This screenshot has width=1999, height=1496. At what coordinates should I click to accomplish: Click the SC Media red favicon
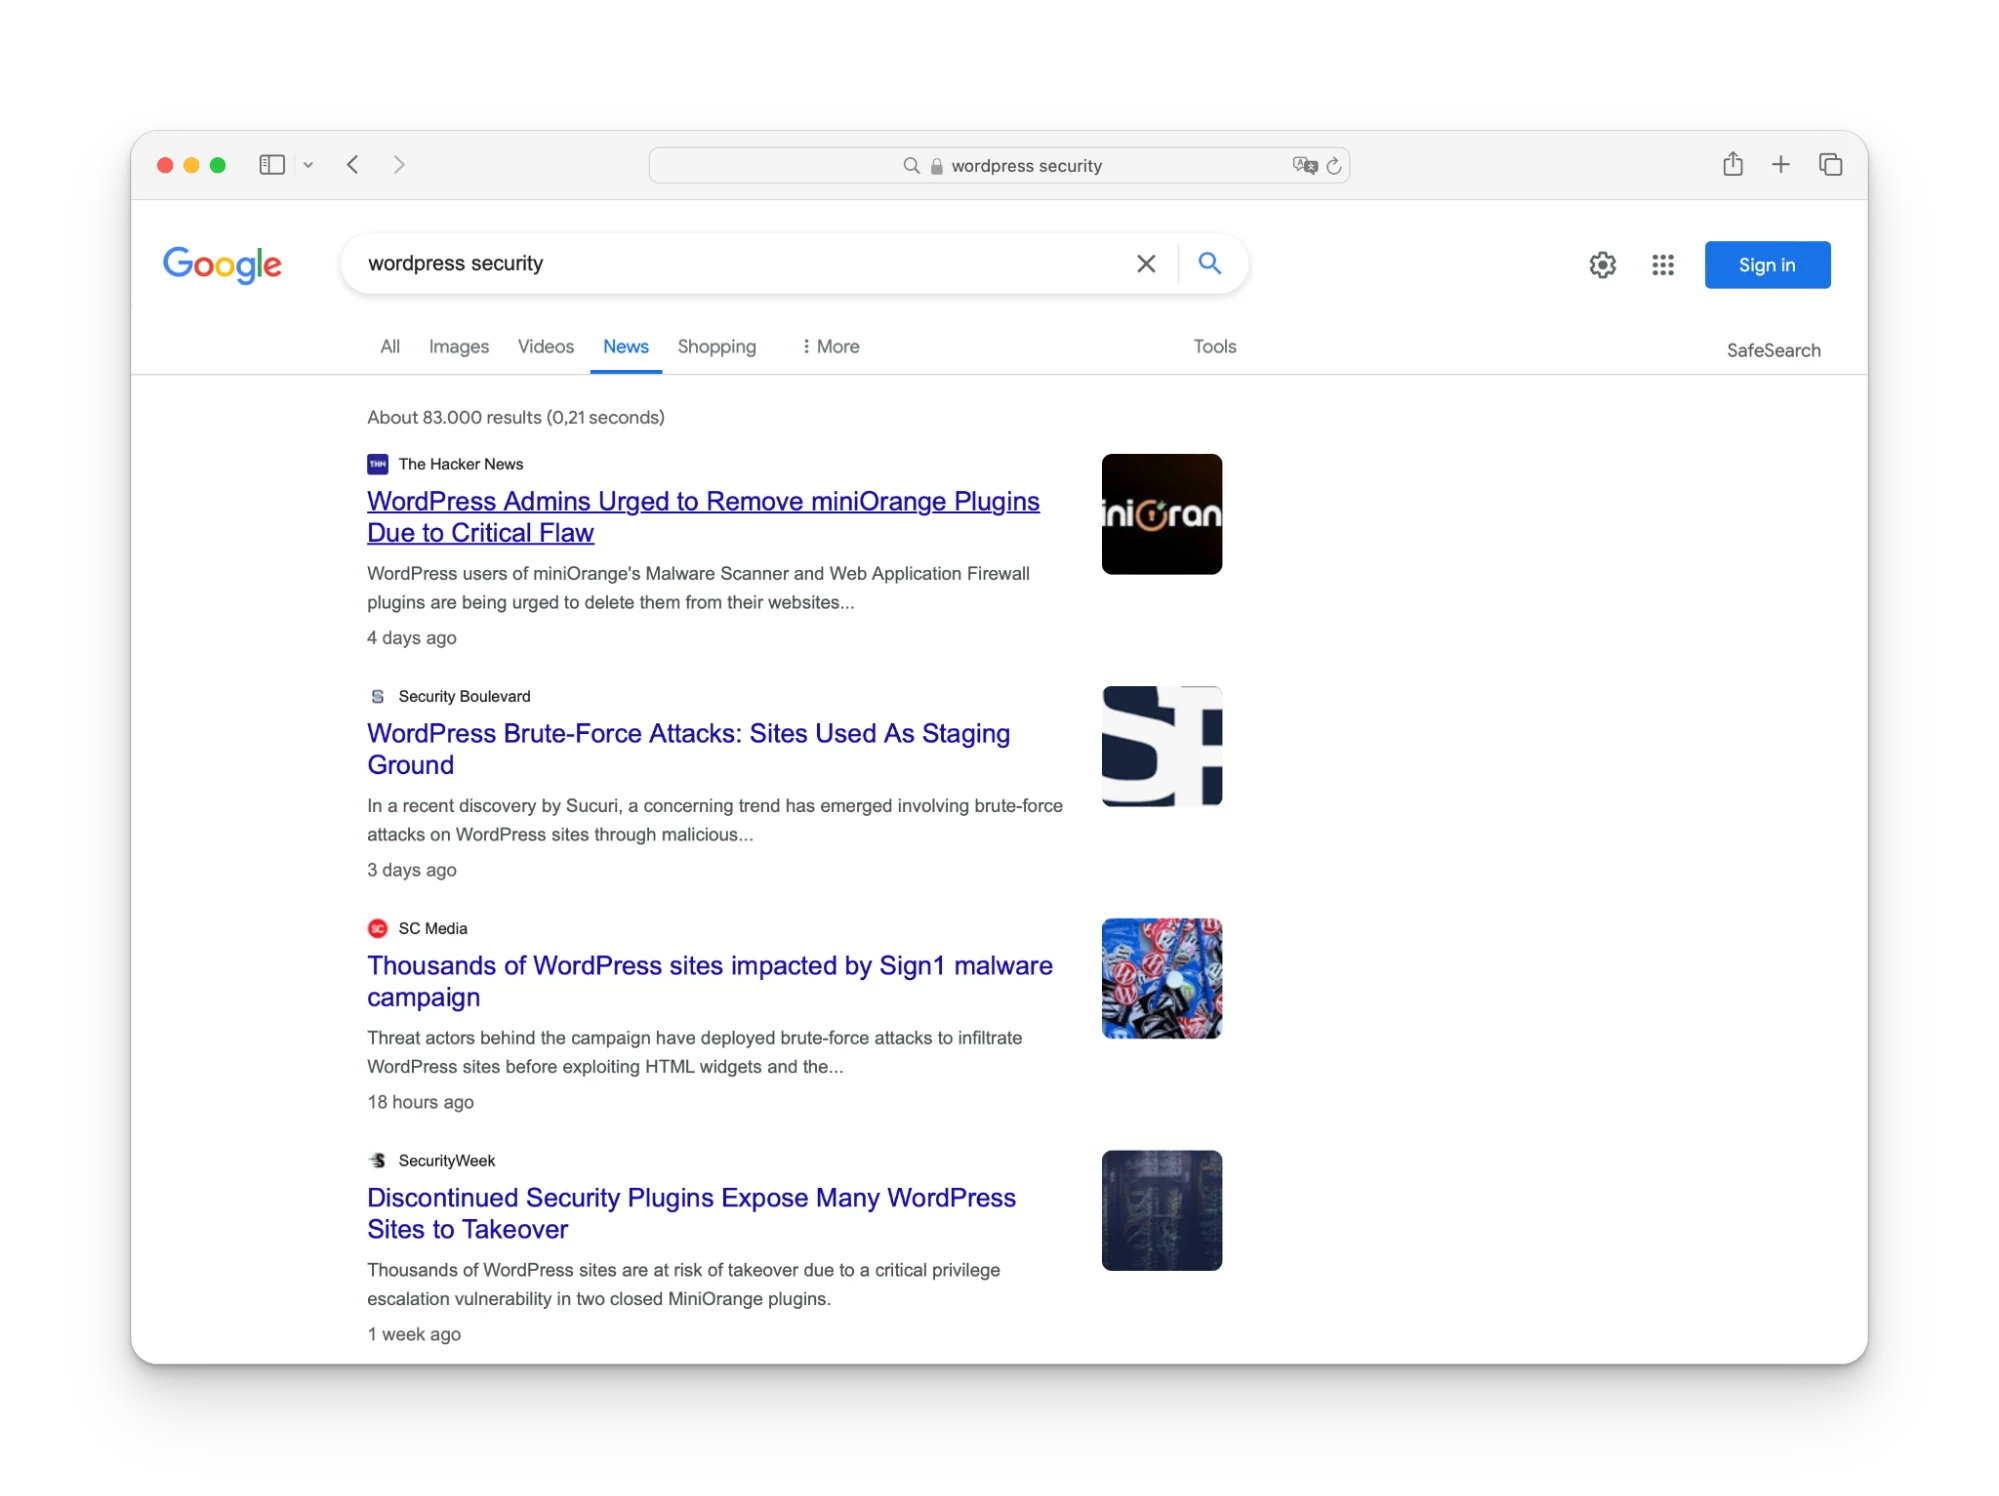(x=378, y=928)
